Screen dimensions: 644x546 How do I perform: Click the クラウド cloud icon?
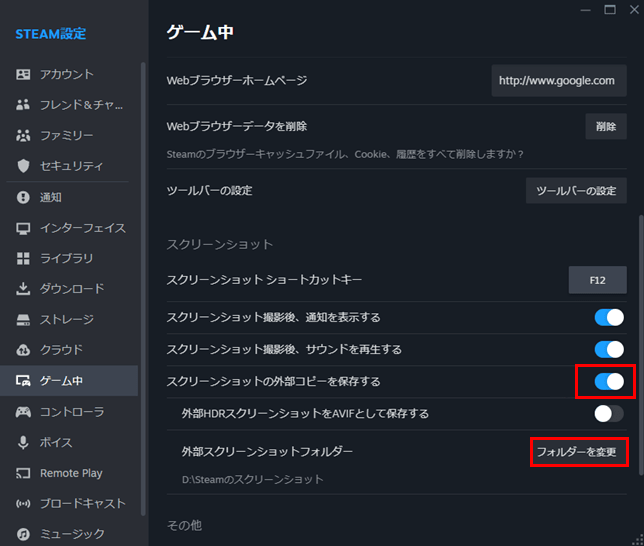23,350
